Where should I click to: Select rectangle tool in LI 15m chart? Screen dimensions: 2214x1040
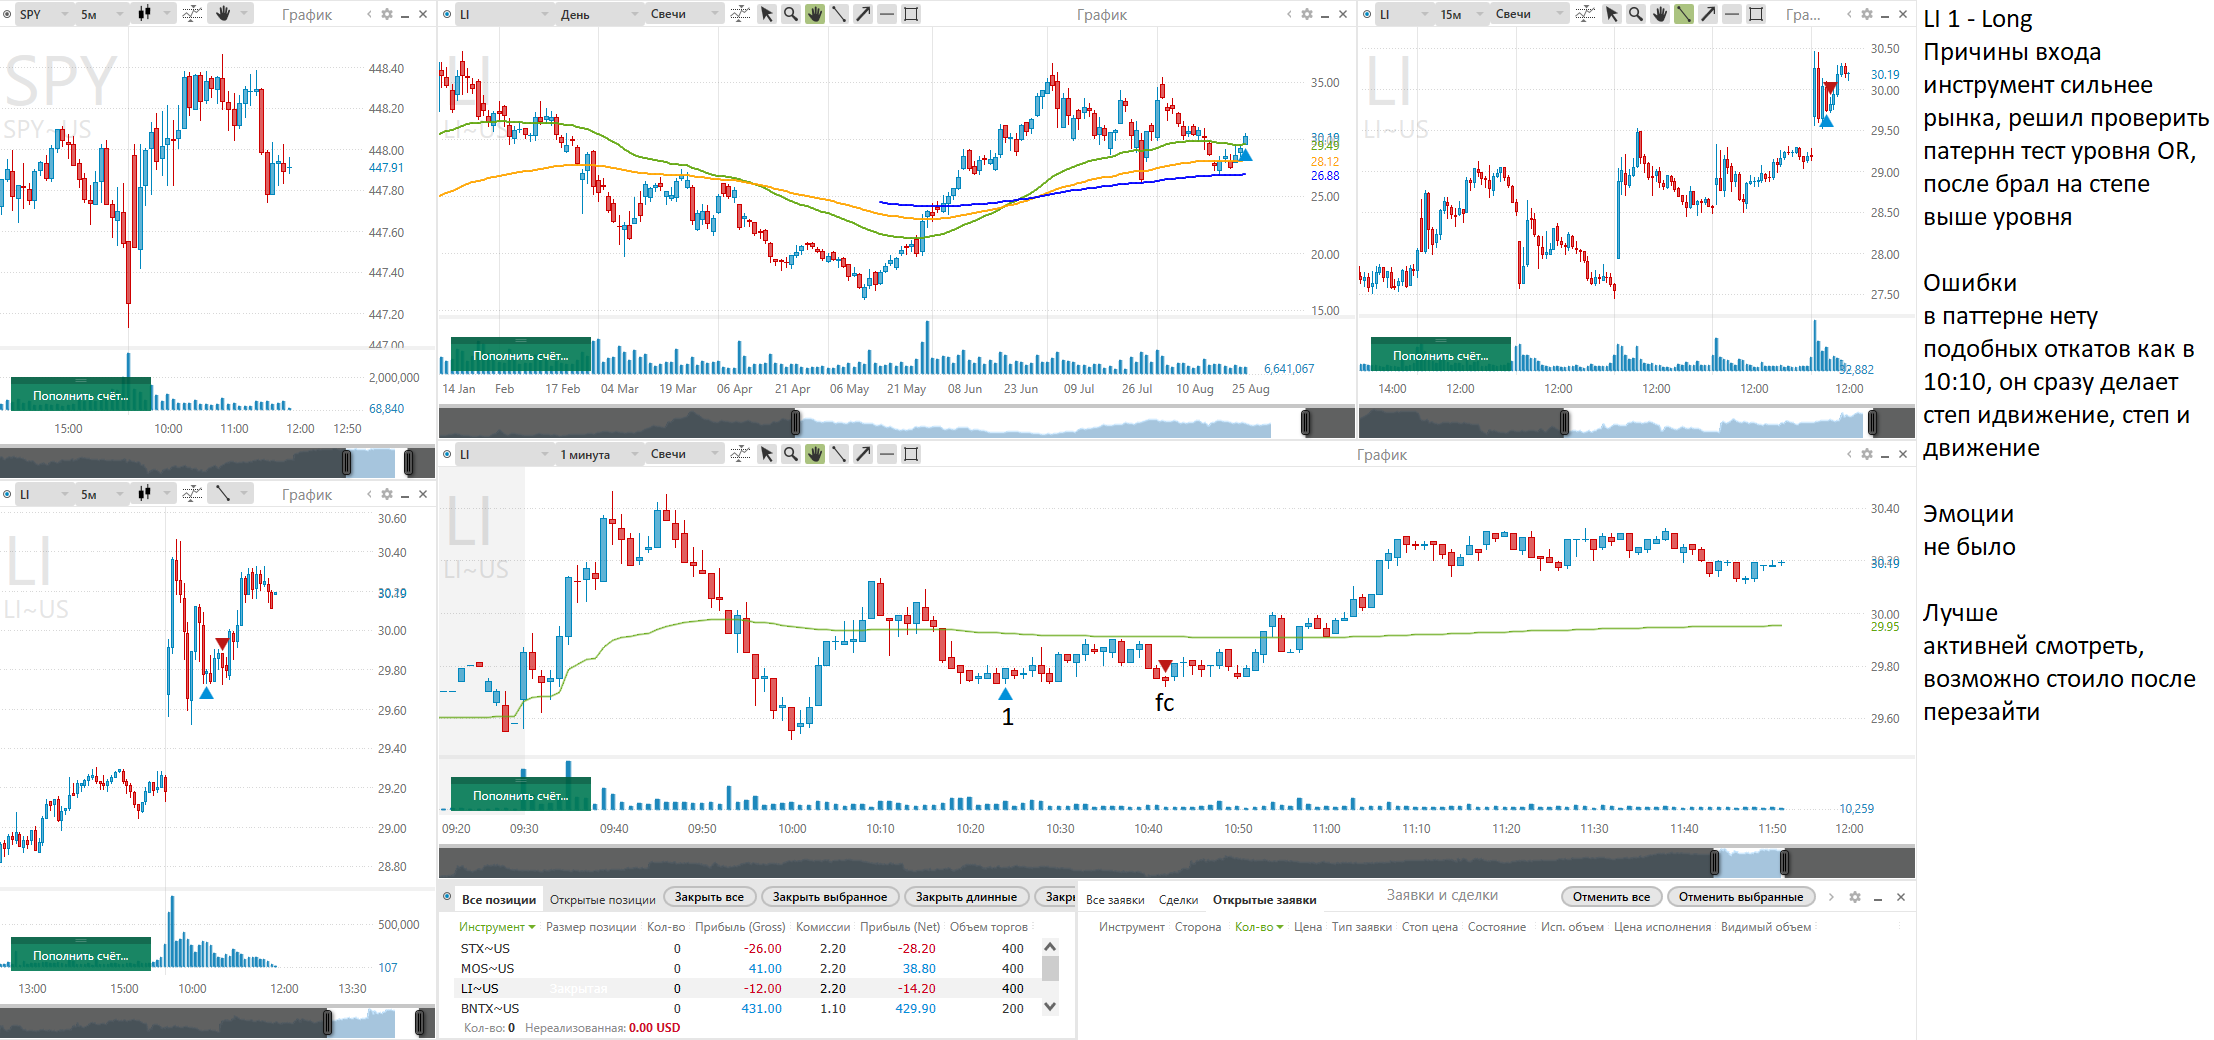pos(1756,14)
